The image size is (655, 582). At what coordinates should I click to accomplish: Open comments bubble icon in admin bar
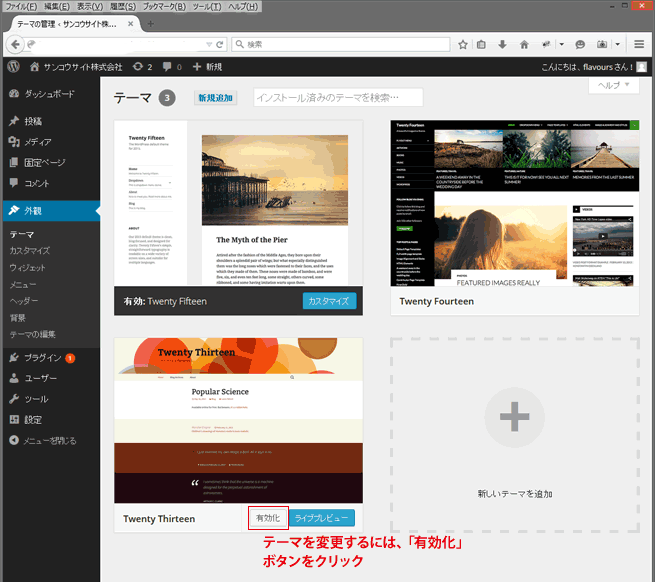click(172, 67)
